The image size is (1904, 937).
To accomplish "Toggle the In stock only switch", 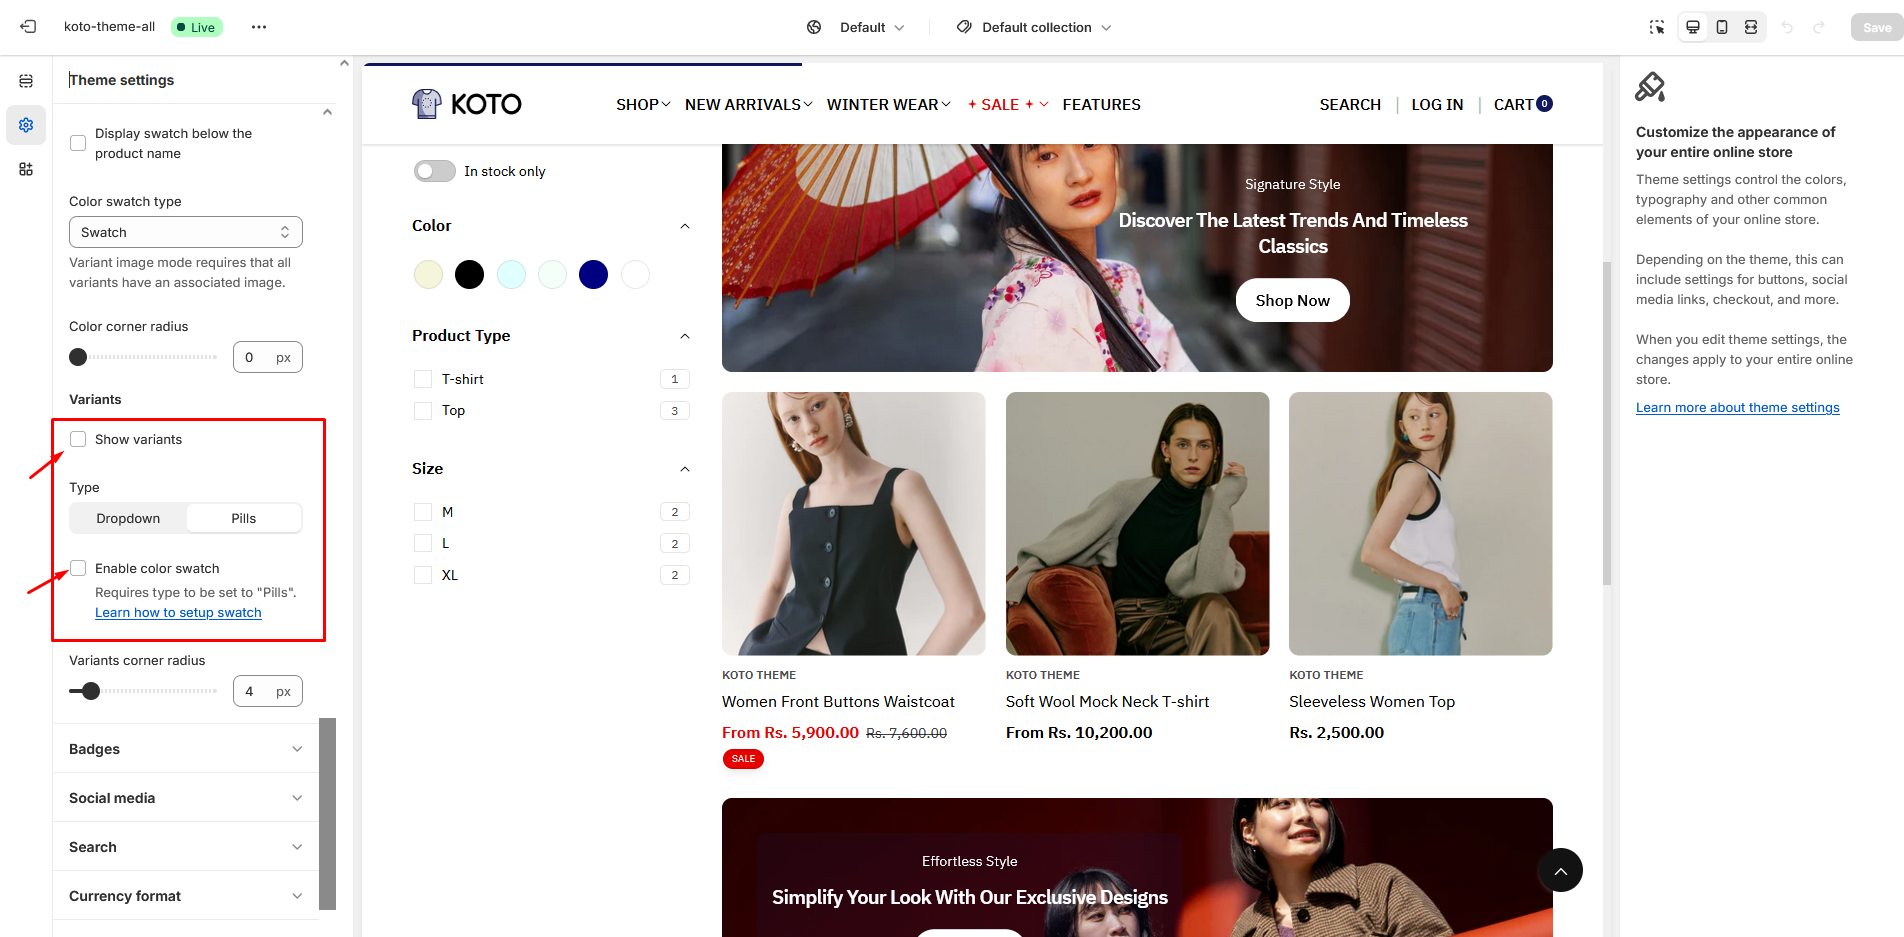I will (435, 171).
